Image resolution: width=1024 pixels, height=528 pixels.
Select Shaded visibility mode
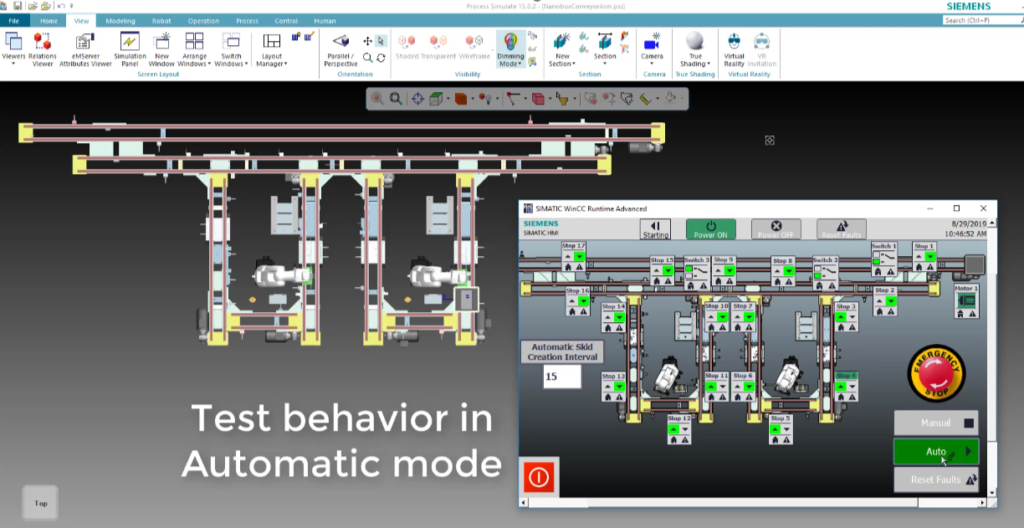pos(407,47)
